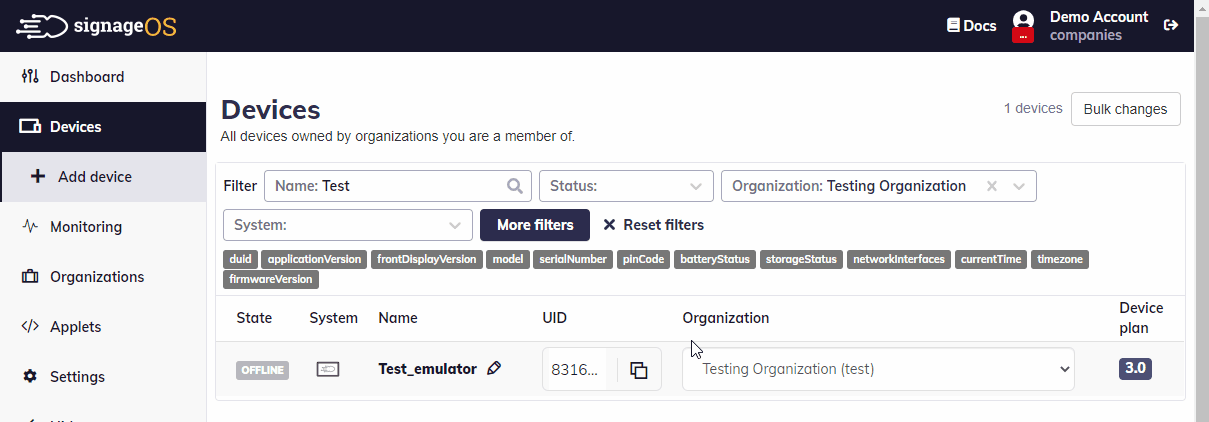Screen dimensions: 1209x422
Task: Toggle the firmwareVersion column tag
Action: (x=272, y=280)
